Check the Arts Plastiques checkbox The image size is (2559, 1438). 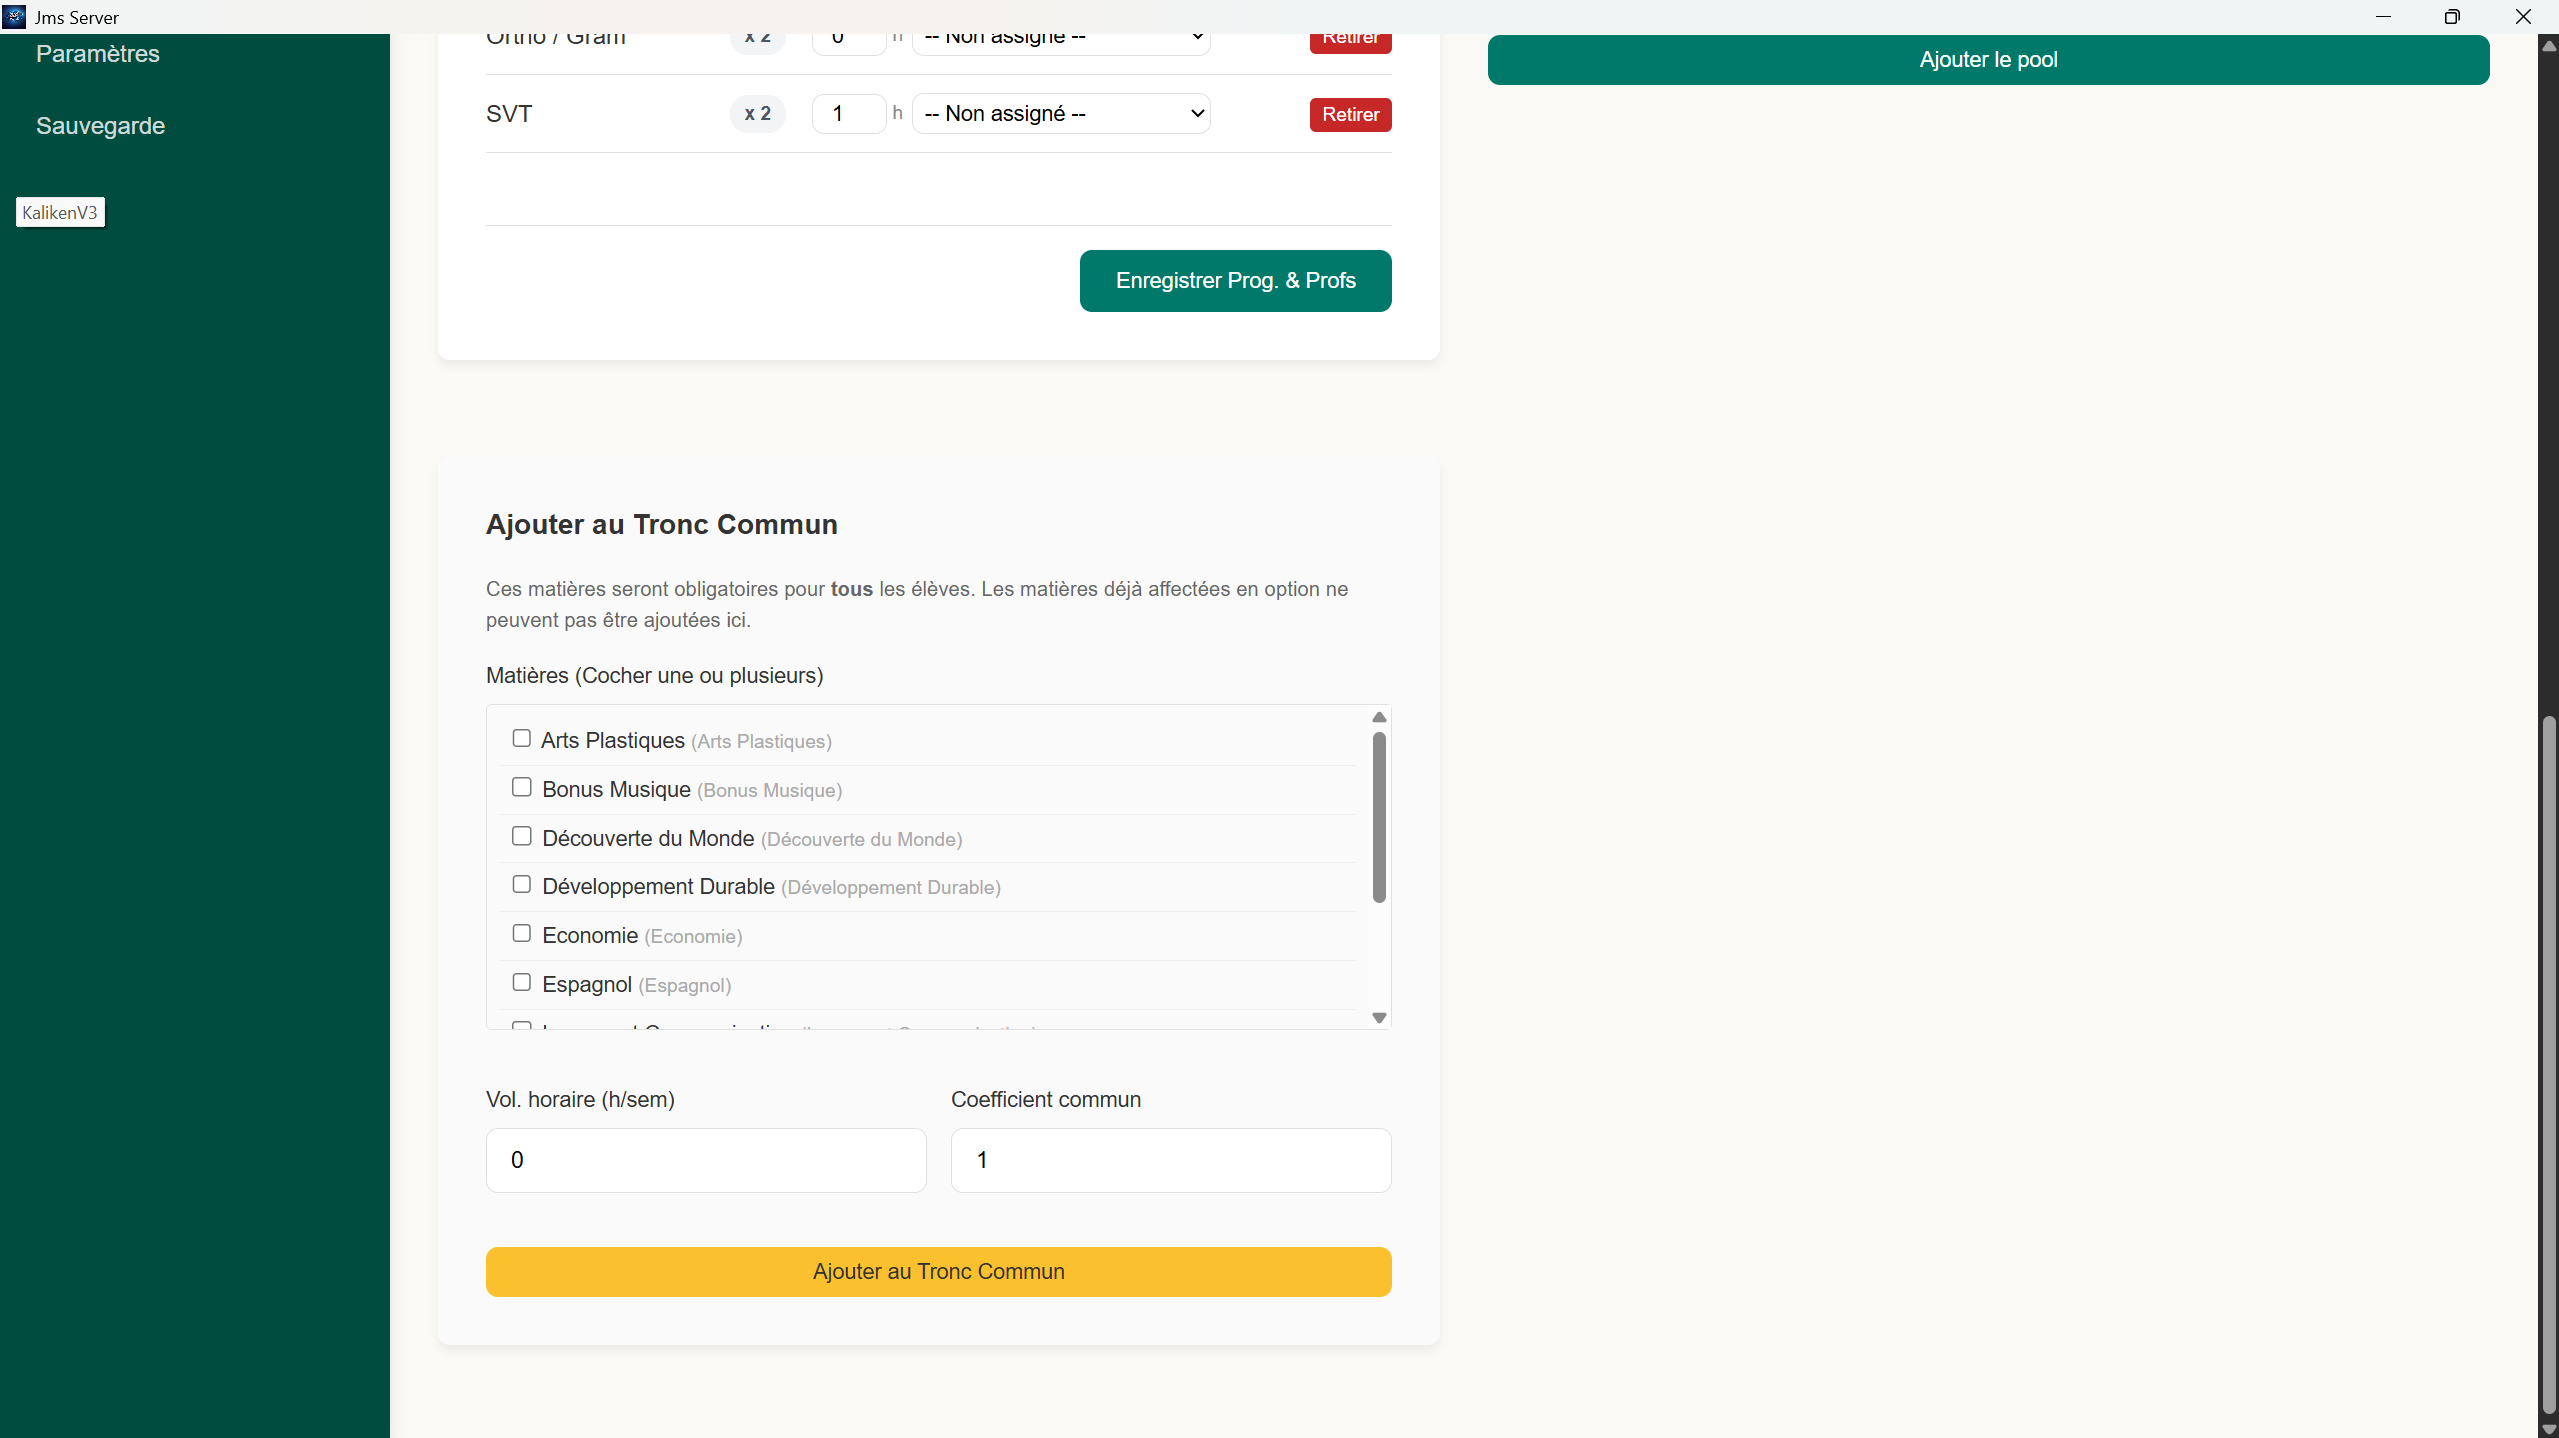pos(521,738)
